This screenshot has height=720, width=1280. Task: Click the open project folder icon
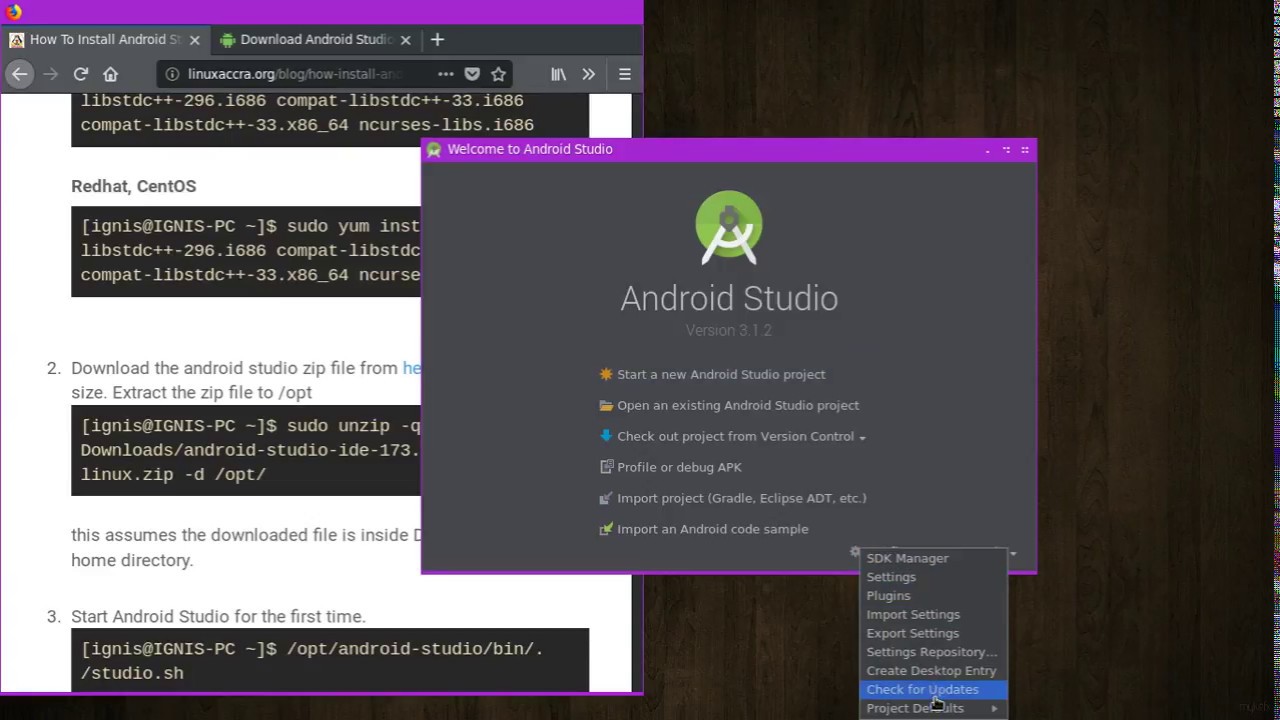tap(606, 405)
